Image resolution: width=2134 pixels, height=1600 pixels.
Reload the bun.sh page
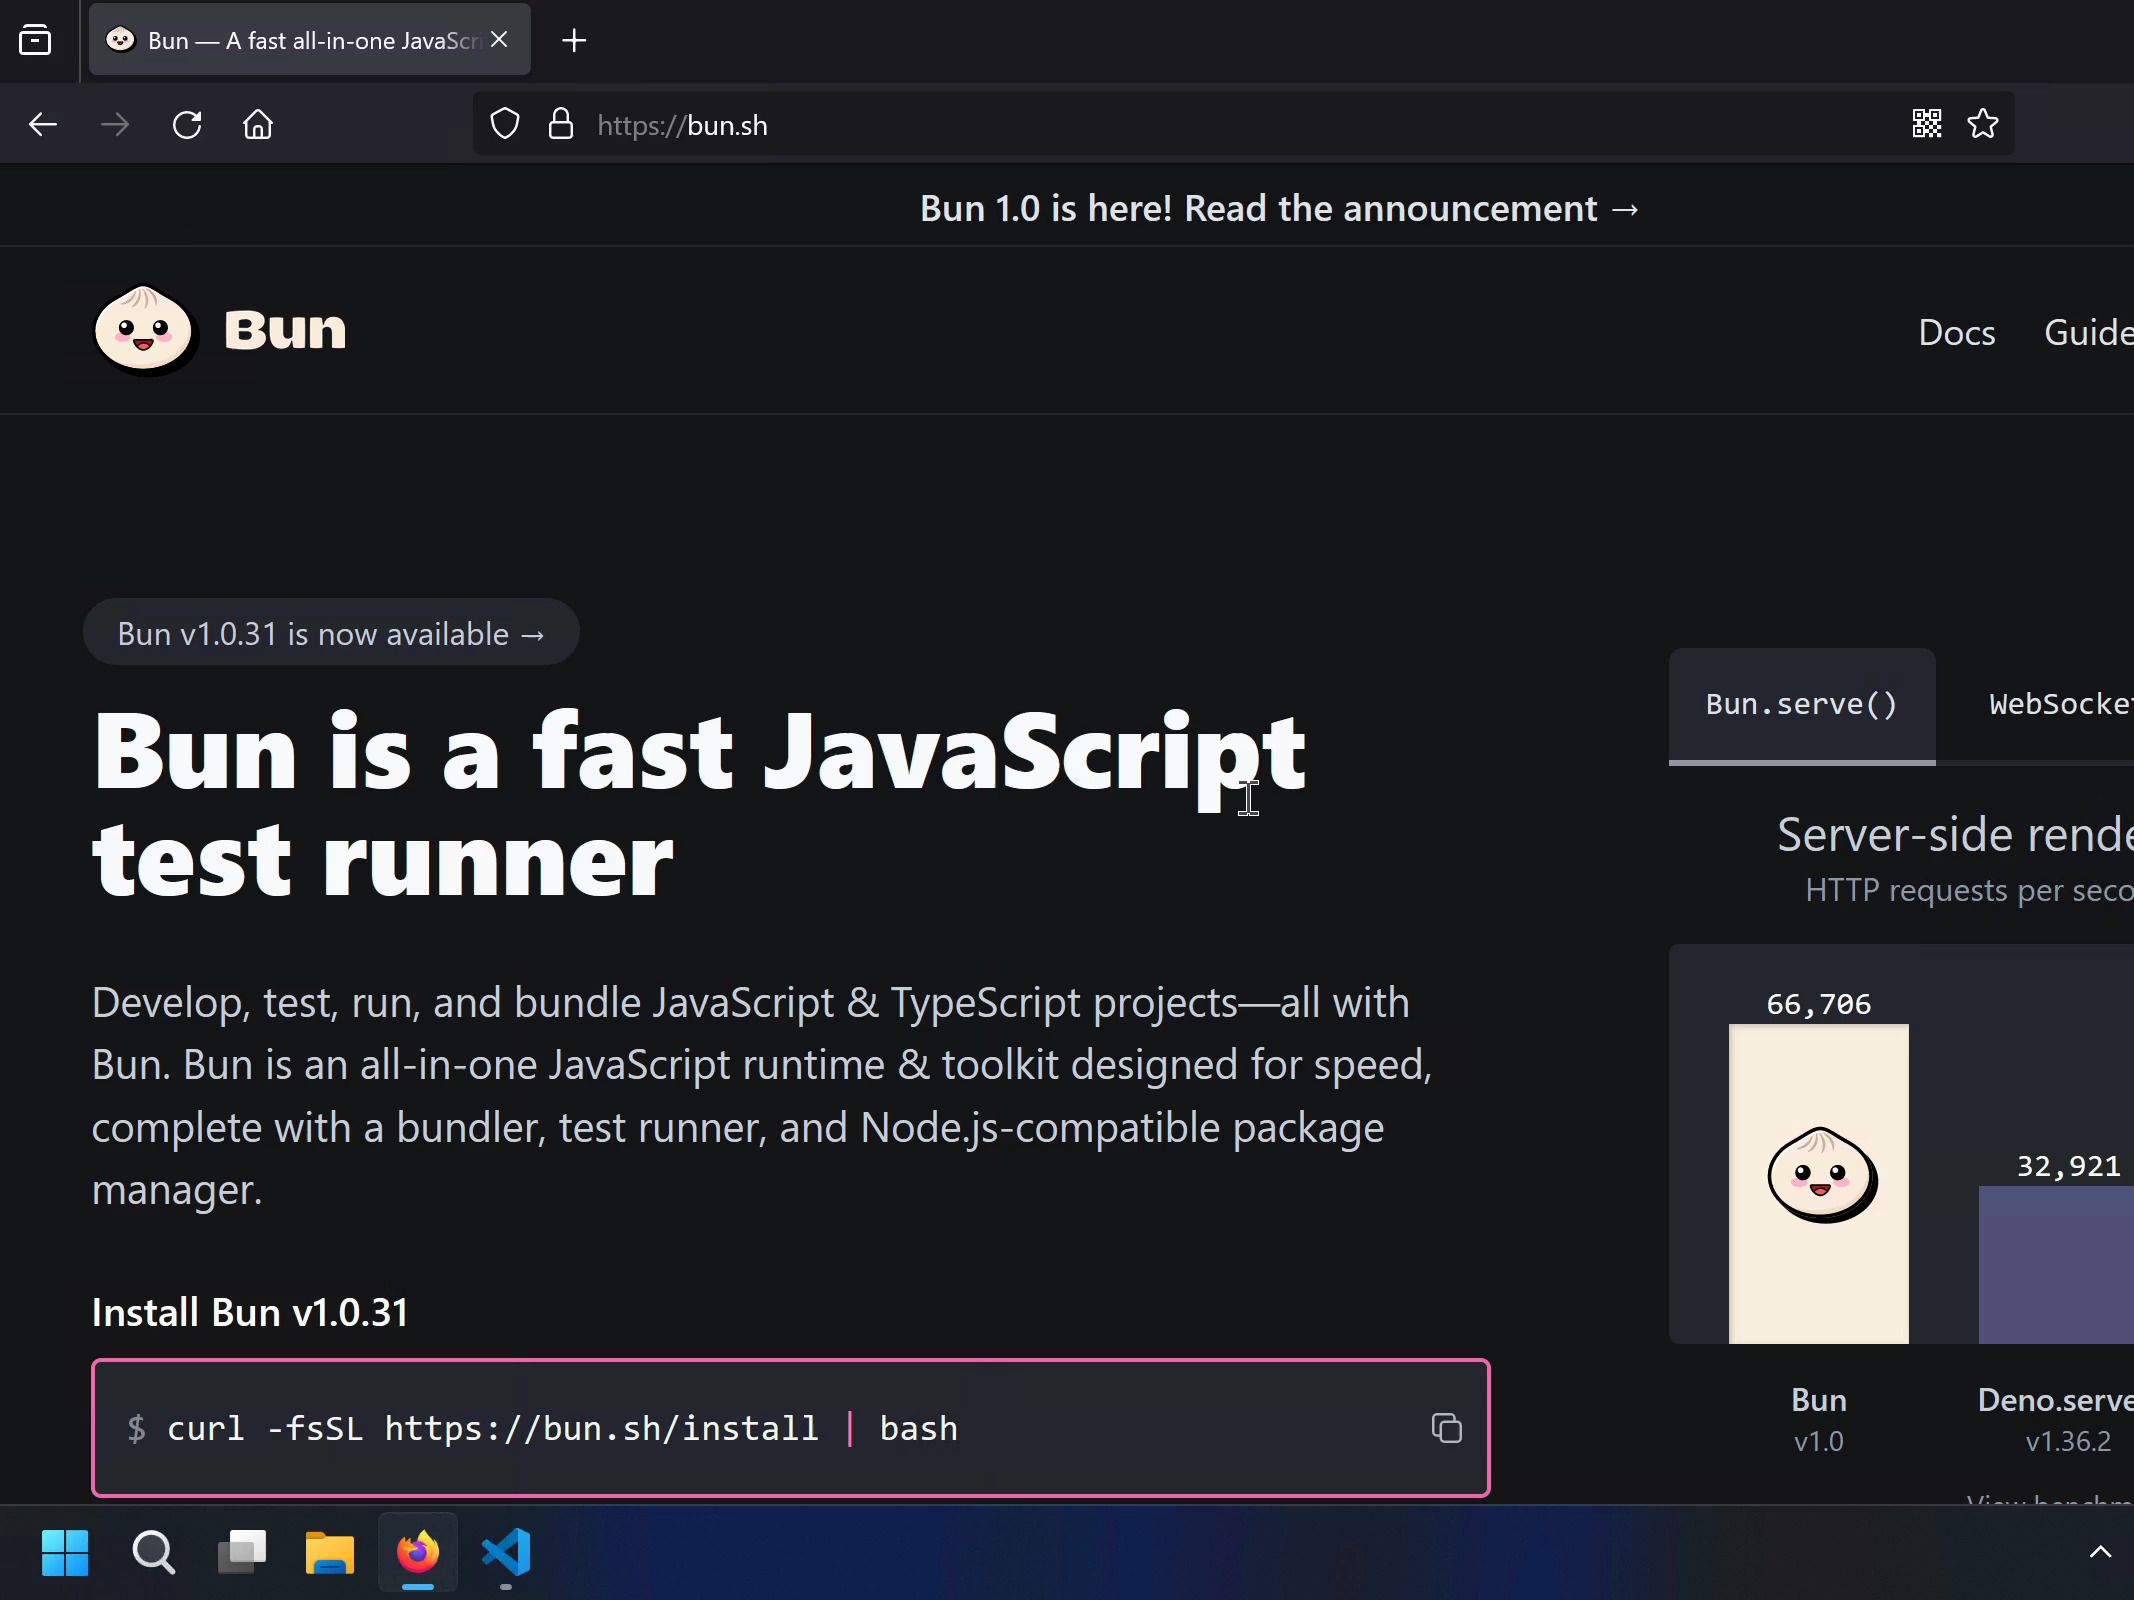(x=187, y=125)
